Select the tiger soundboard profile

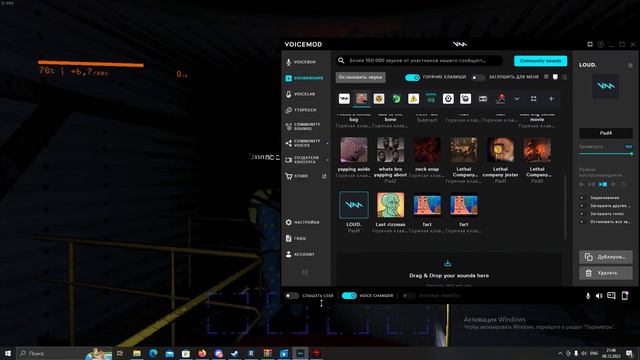(379, 99)
